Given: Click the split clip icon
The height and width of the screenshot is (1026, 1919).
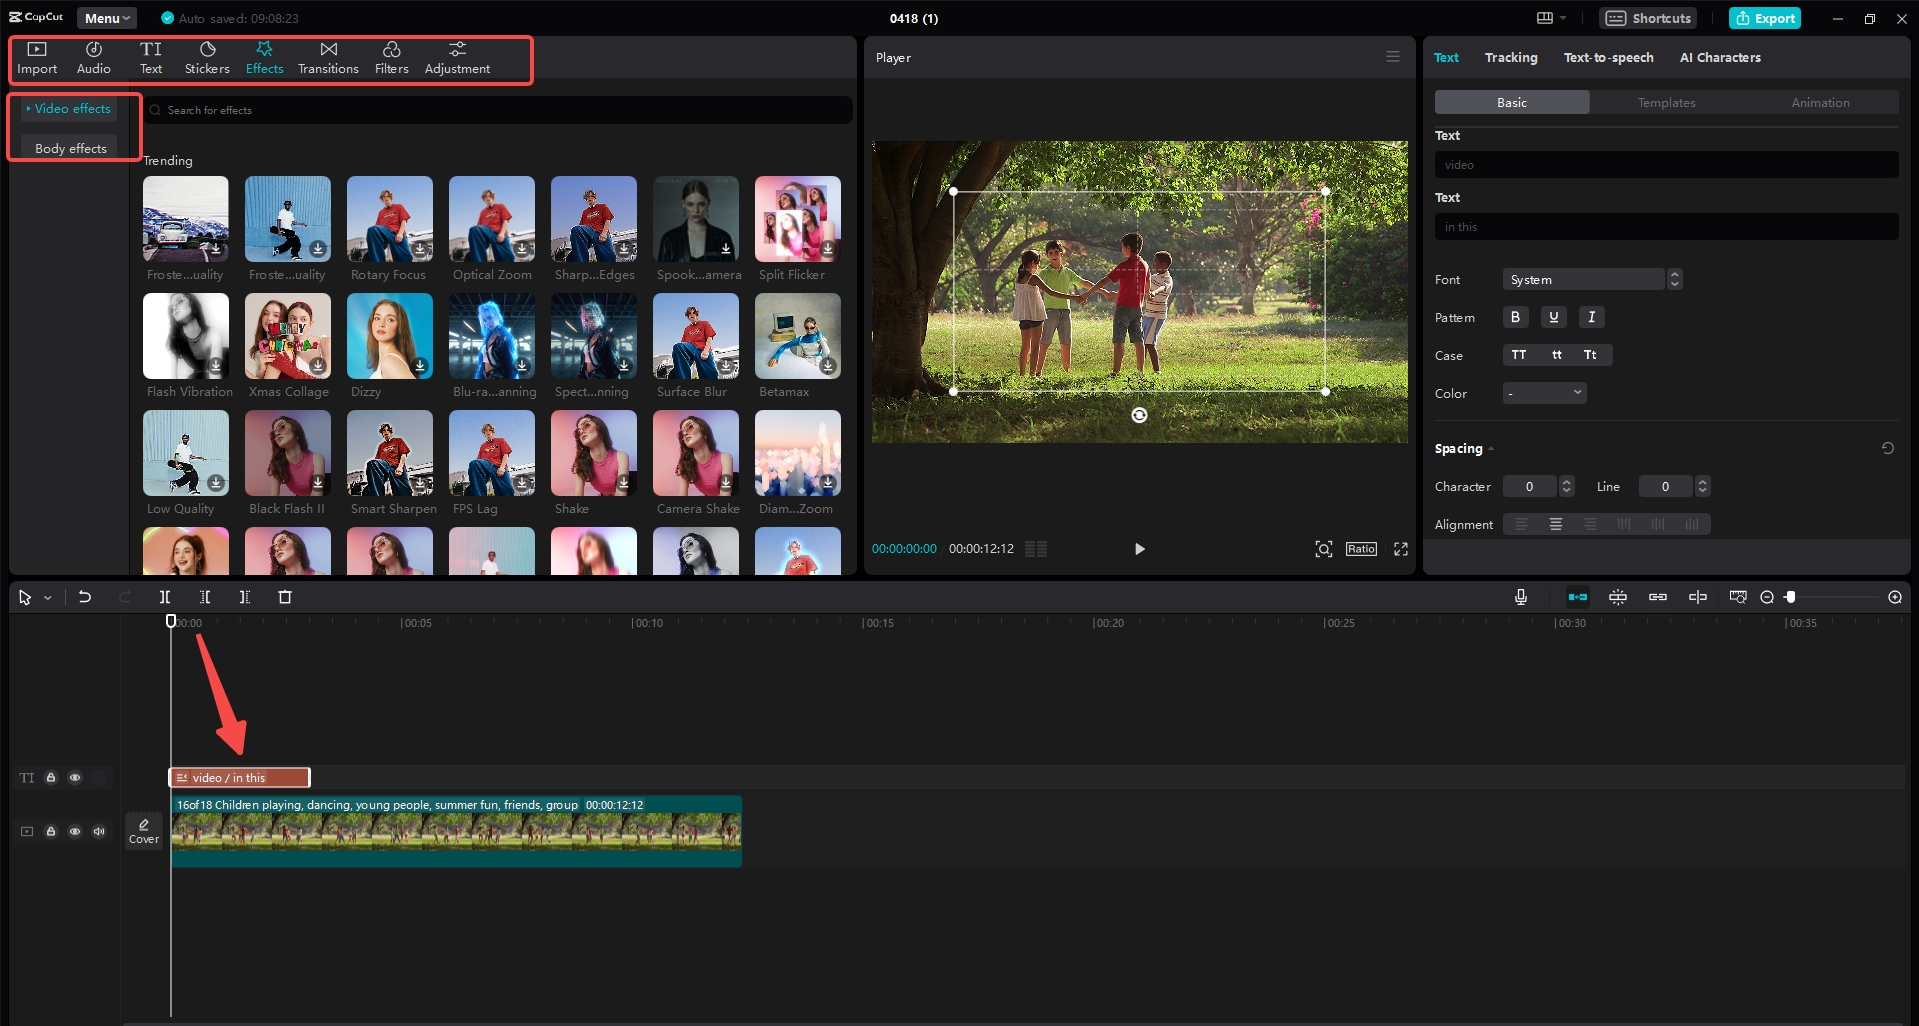Looking at the screenshot, I should [x=165, y=596].
